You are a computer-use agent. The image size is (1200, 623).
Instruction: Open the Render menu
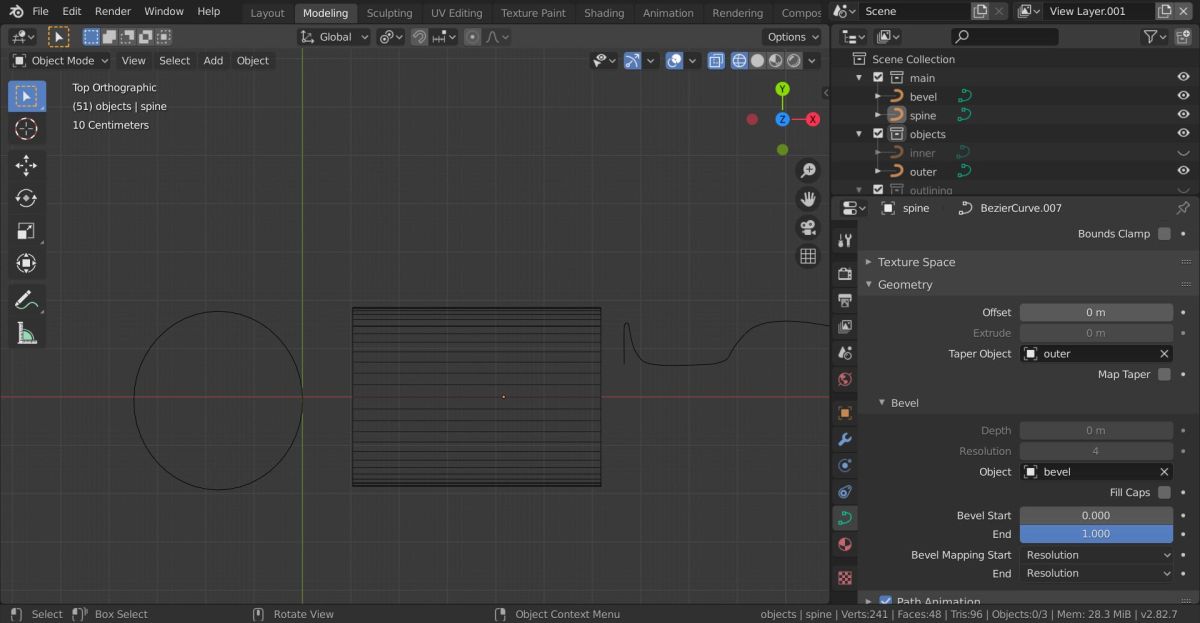[x=113, y=11]
